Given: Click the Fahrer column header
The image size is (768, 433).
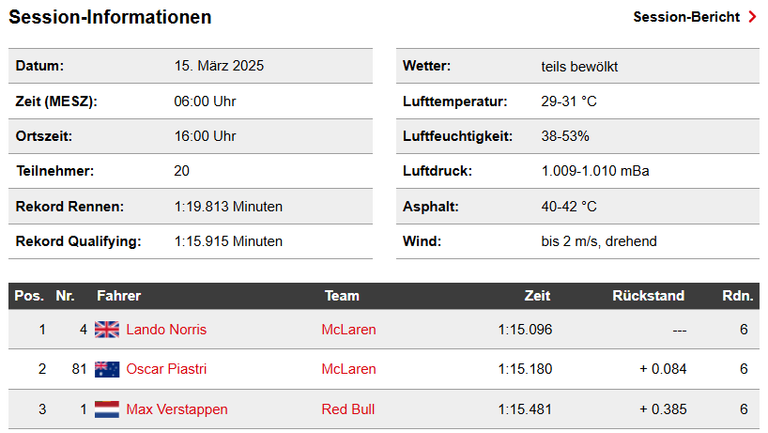Looking at the screenshot, I should click(x=119, y=296).
